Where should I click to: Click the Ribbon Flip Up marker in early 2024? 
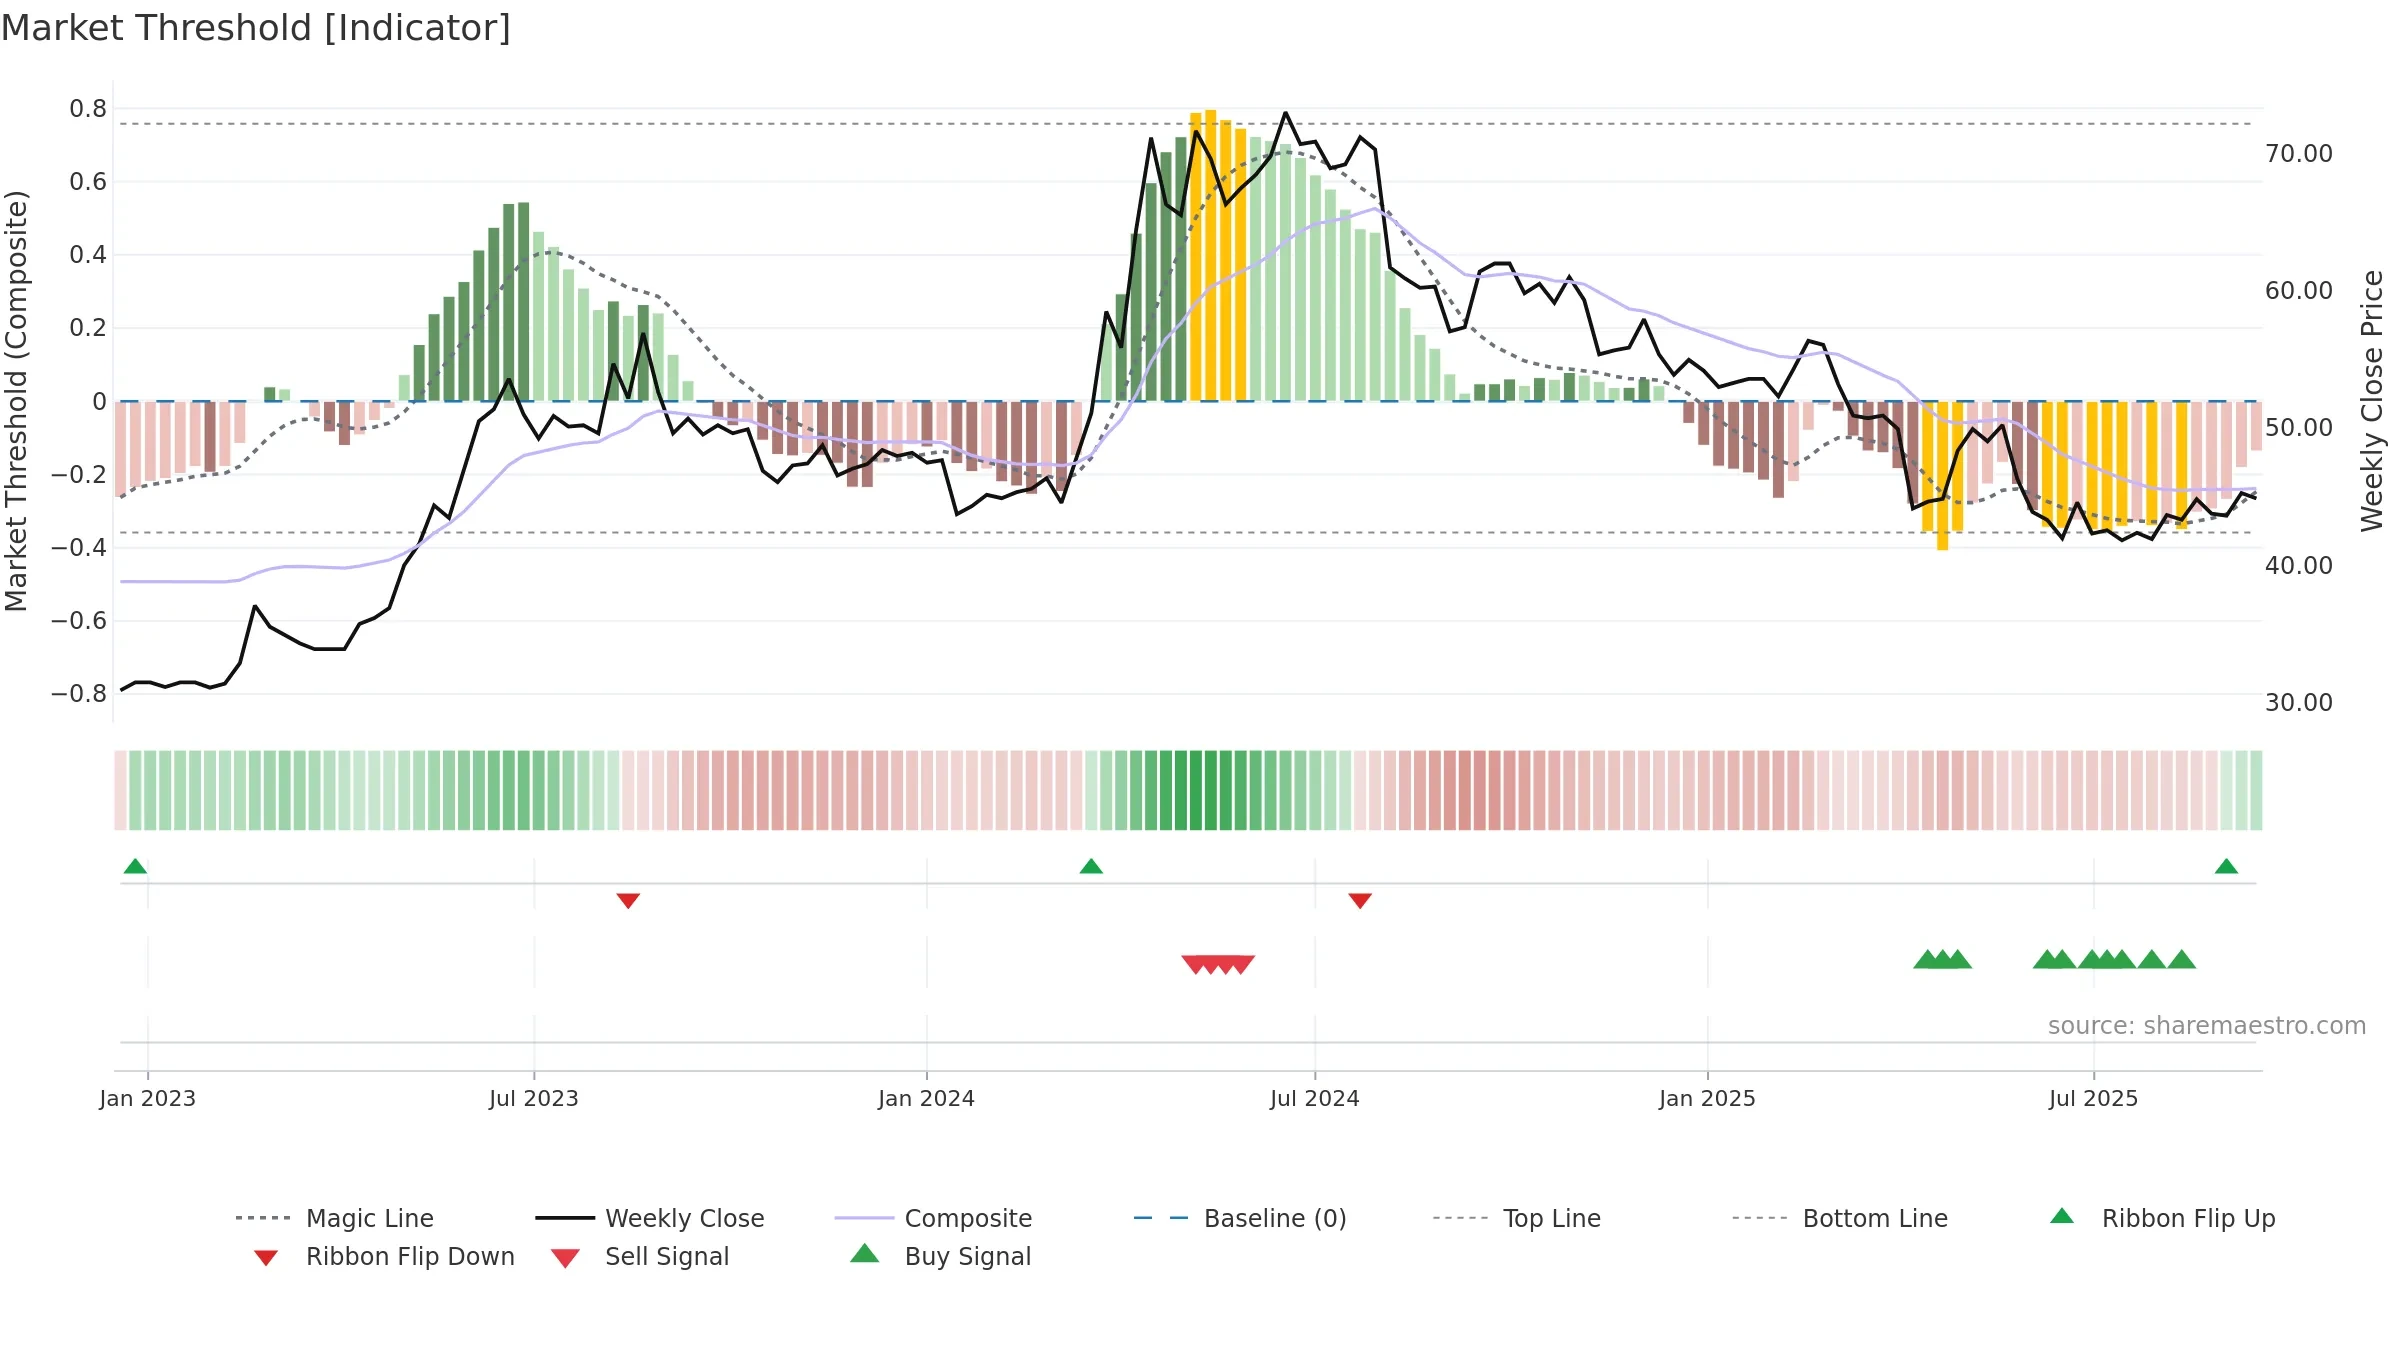coord(1091,866)
